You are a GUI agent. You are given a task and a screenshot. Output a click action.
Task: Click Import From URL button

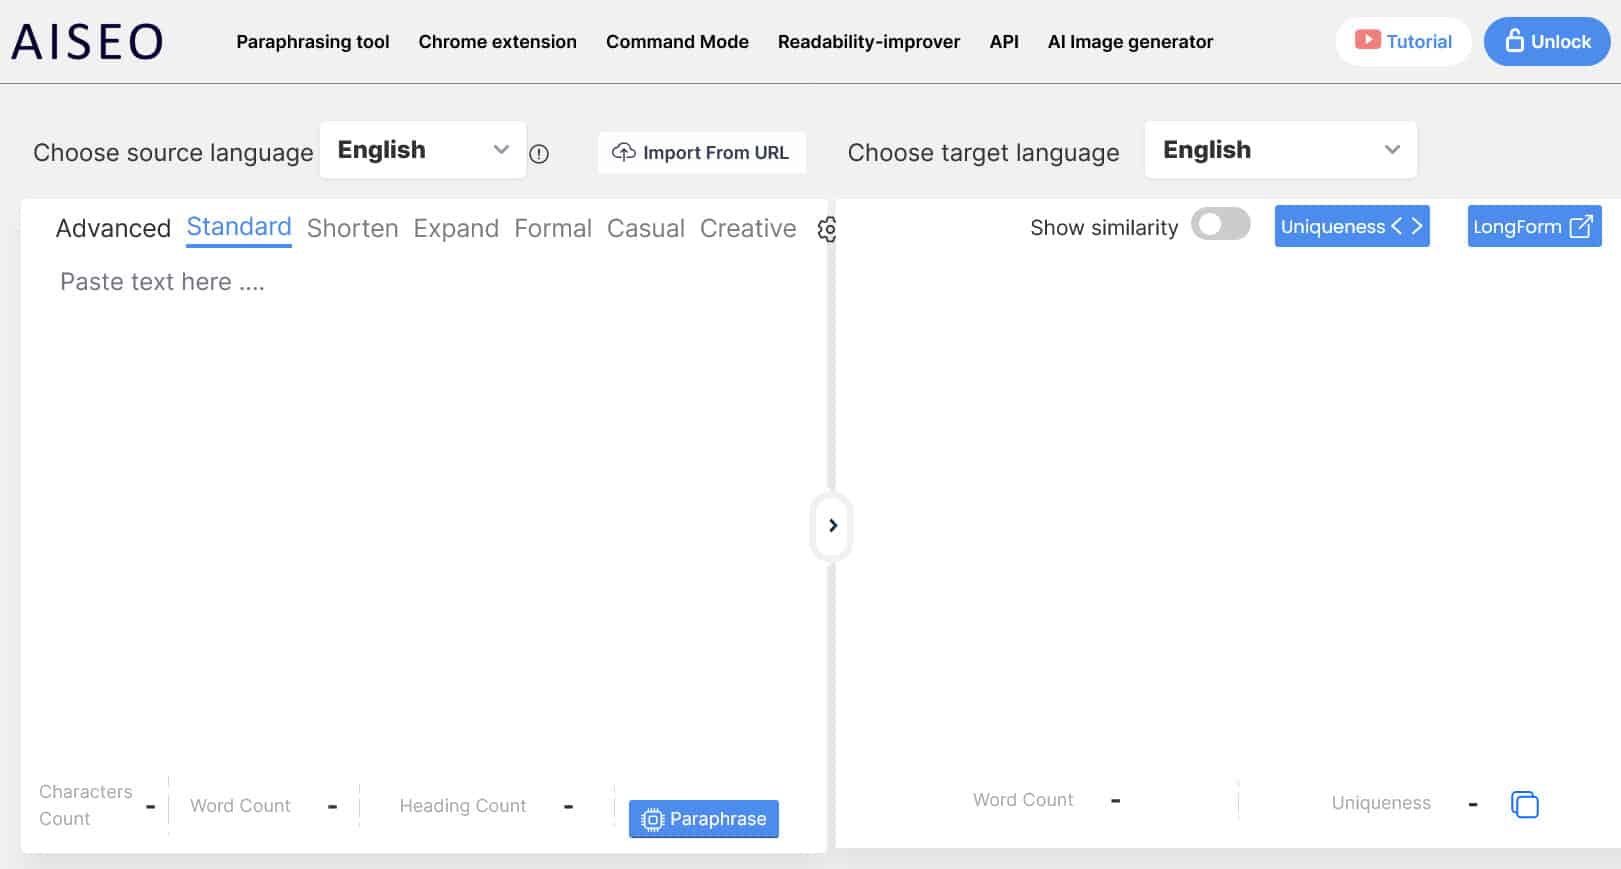701,153
